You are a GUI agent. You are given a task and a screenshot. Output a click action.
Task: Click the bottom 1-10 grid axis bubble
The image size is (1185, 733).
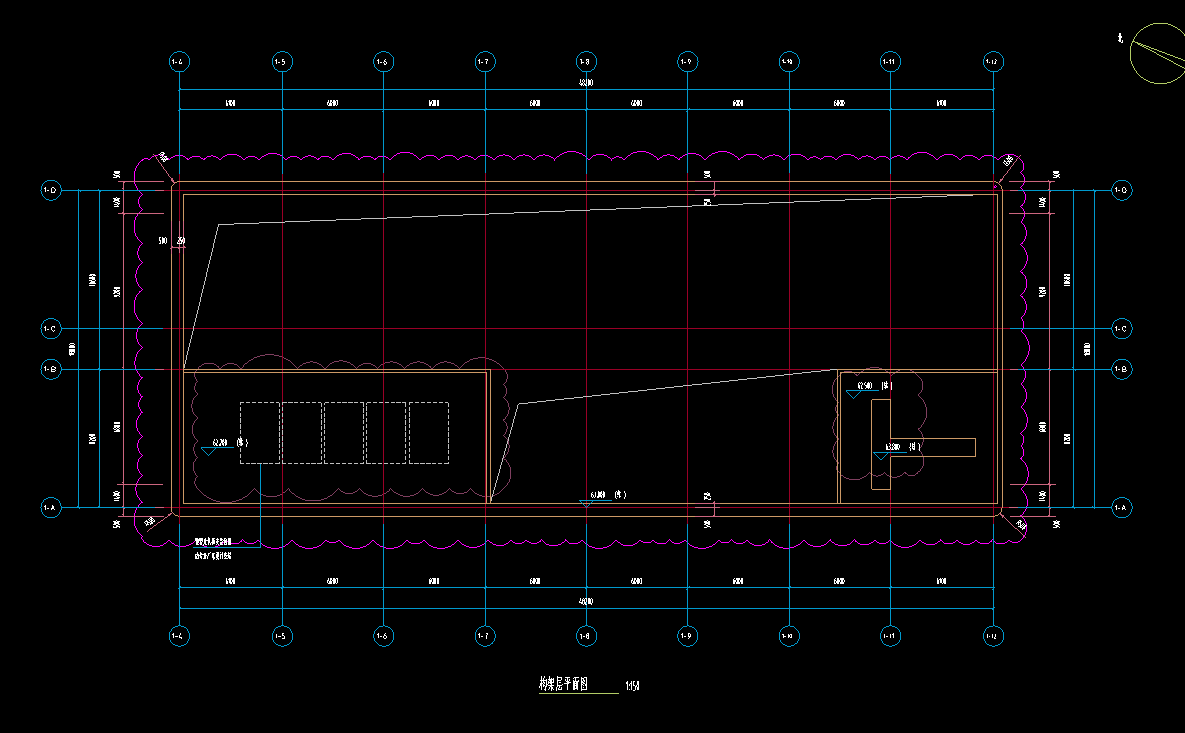point(789,635)
